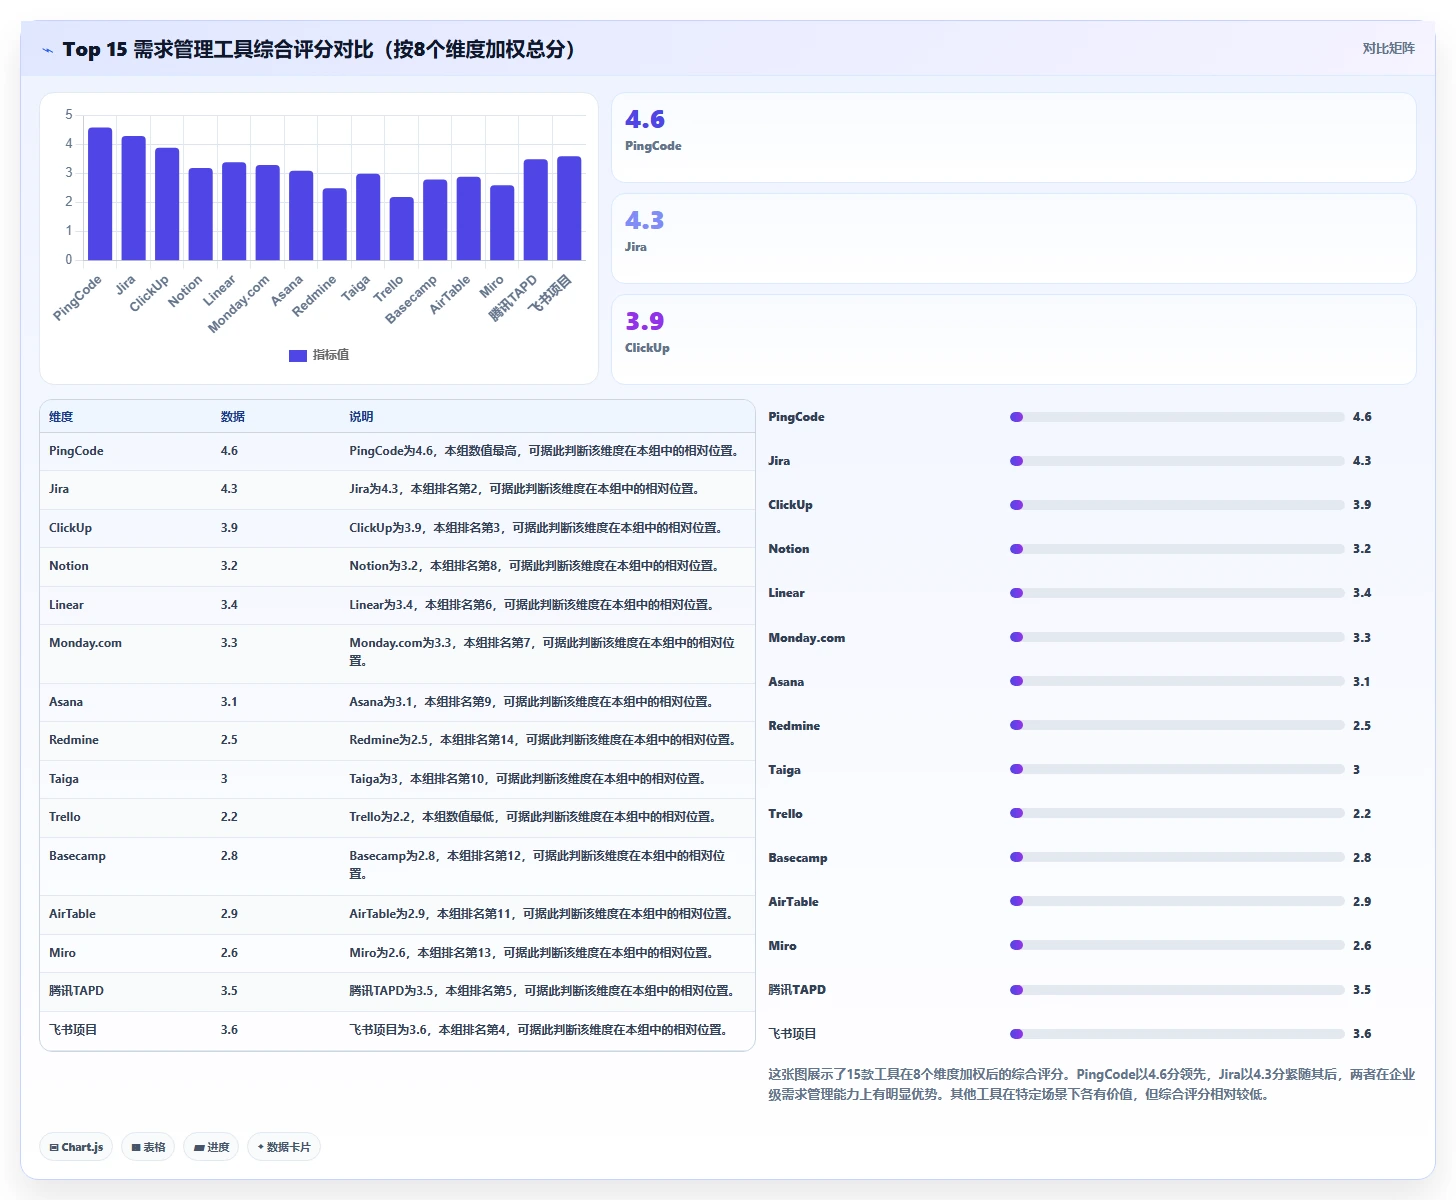This screenshot has width=1456, height=1200.
Task: Click the Linear name cell in the table
Action: 66,605
